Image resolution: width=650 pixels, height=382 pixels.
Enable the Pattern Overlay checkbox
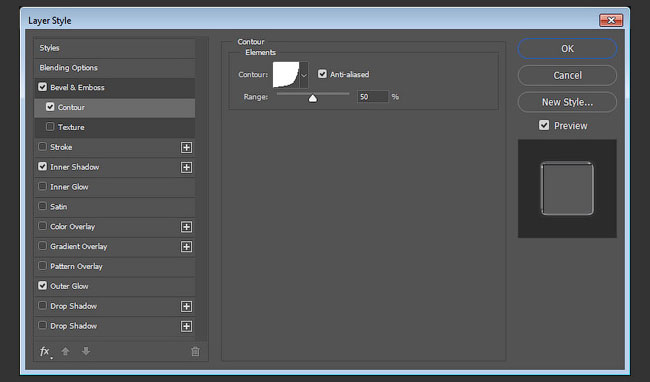click(42, 266)
